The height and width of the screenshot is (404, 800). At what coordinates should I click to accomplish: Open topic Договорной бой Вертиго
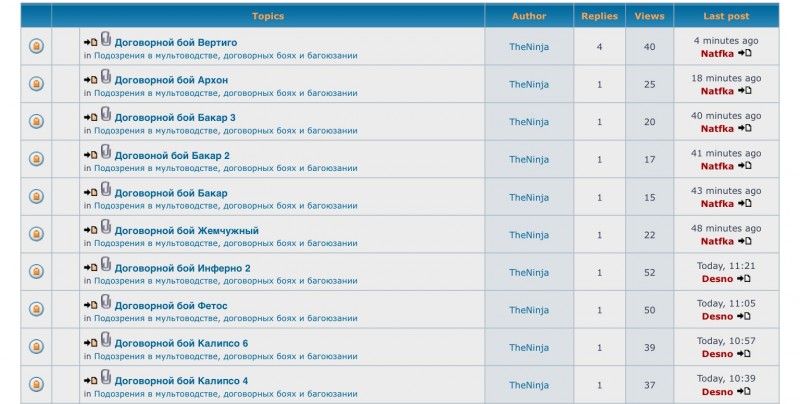(176, 42)
